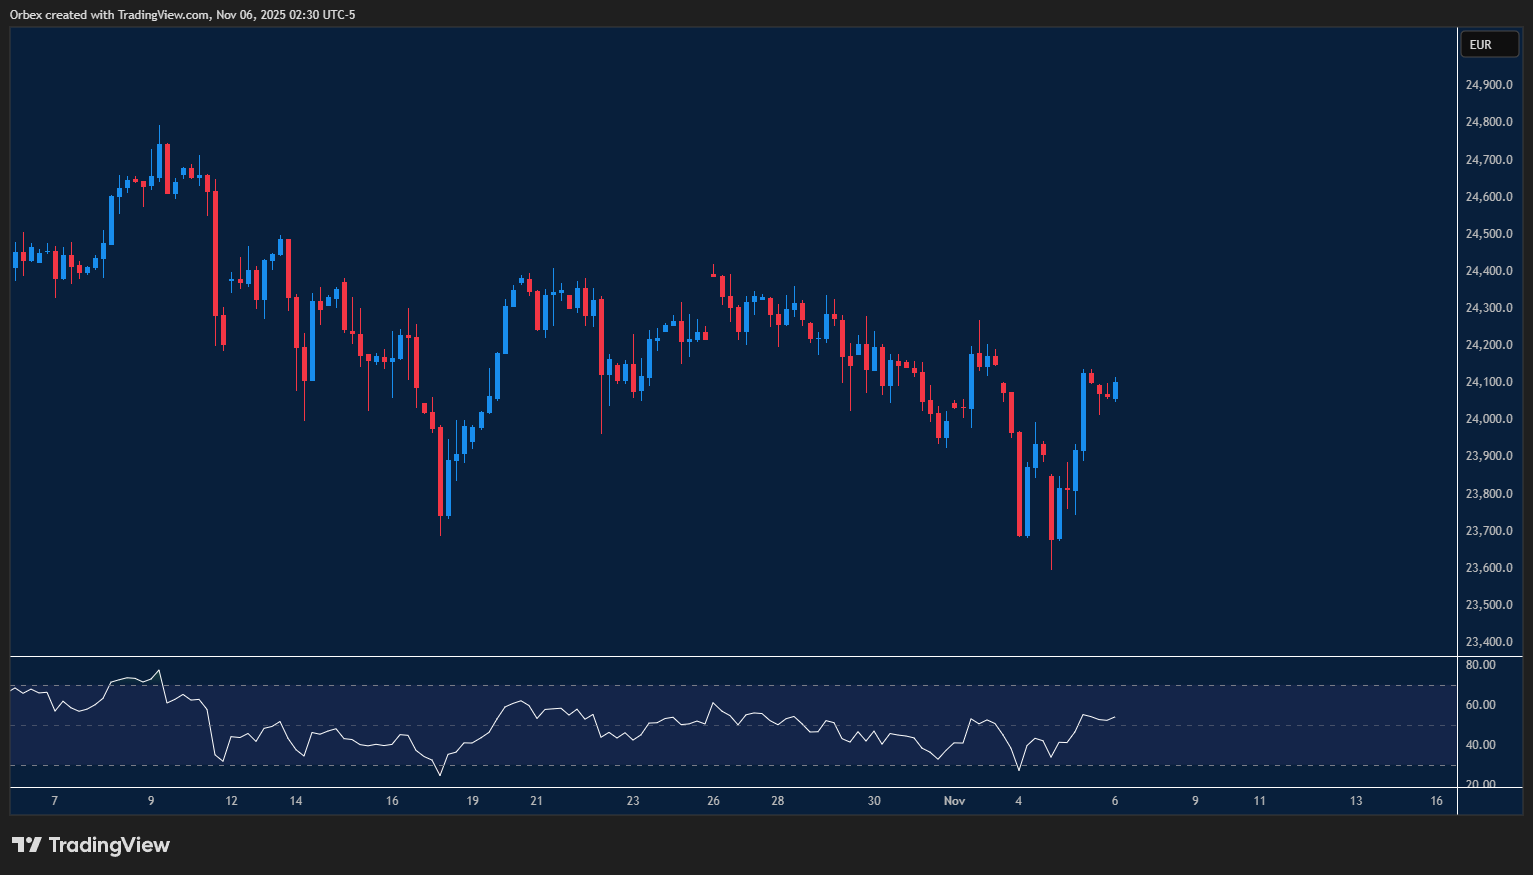Click the TradingView wordmark beside the logo

110,845
